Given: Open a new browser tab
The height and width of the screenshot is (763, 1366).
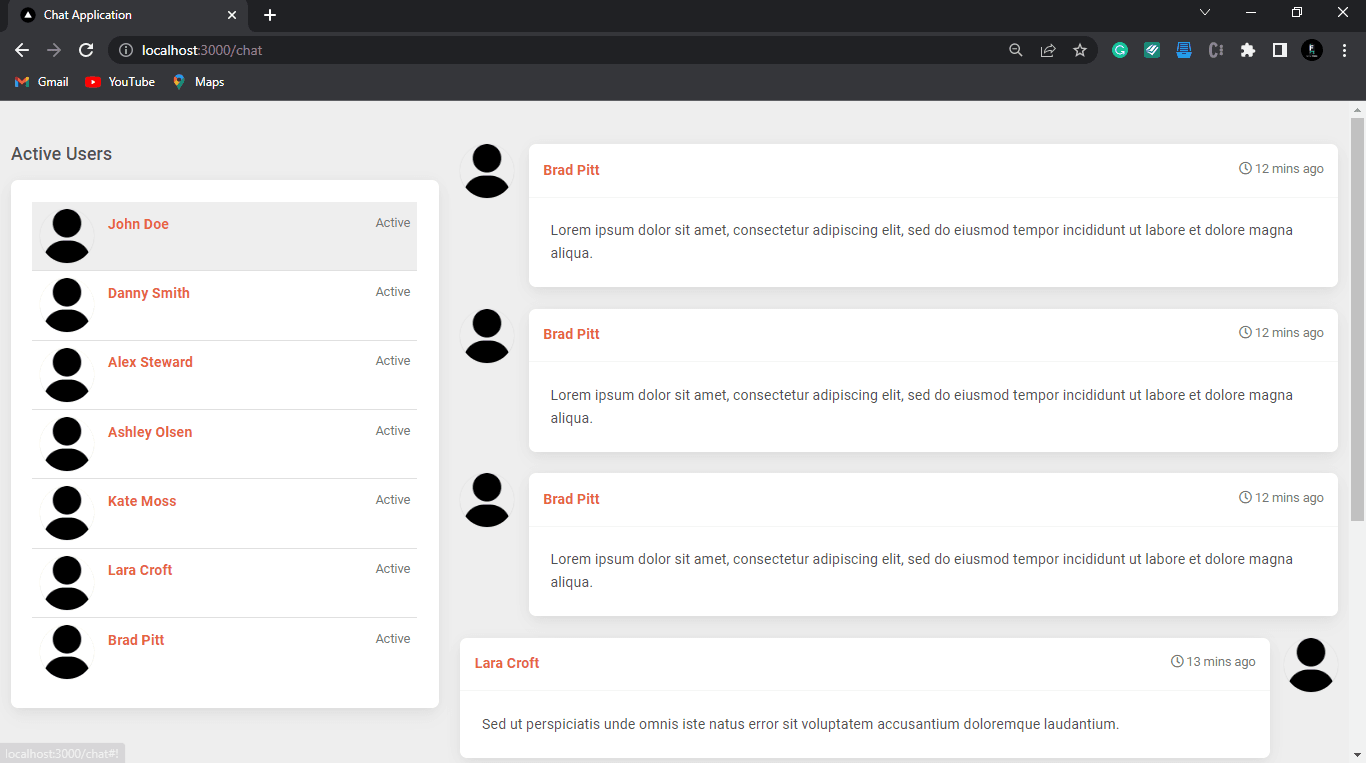Looking at the screenshot, I should click(270, 15).
